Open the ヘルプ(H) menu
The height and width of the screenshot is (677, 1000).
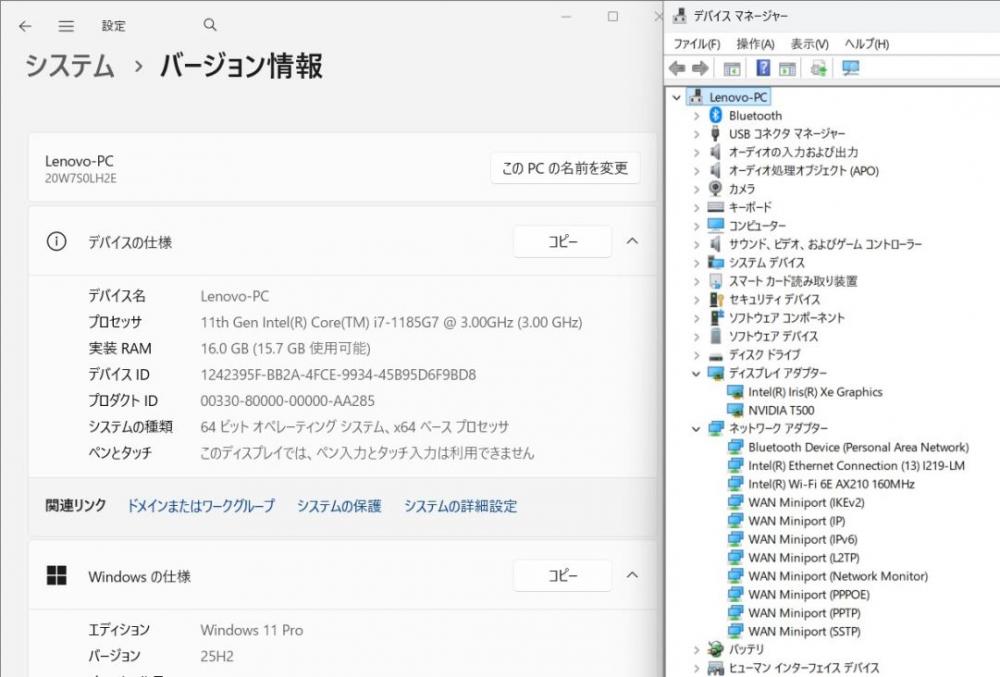pyautogui.click(x=867, y=44)
